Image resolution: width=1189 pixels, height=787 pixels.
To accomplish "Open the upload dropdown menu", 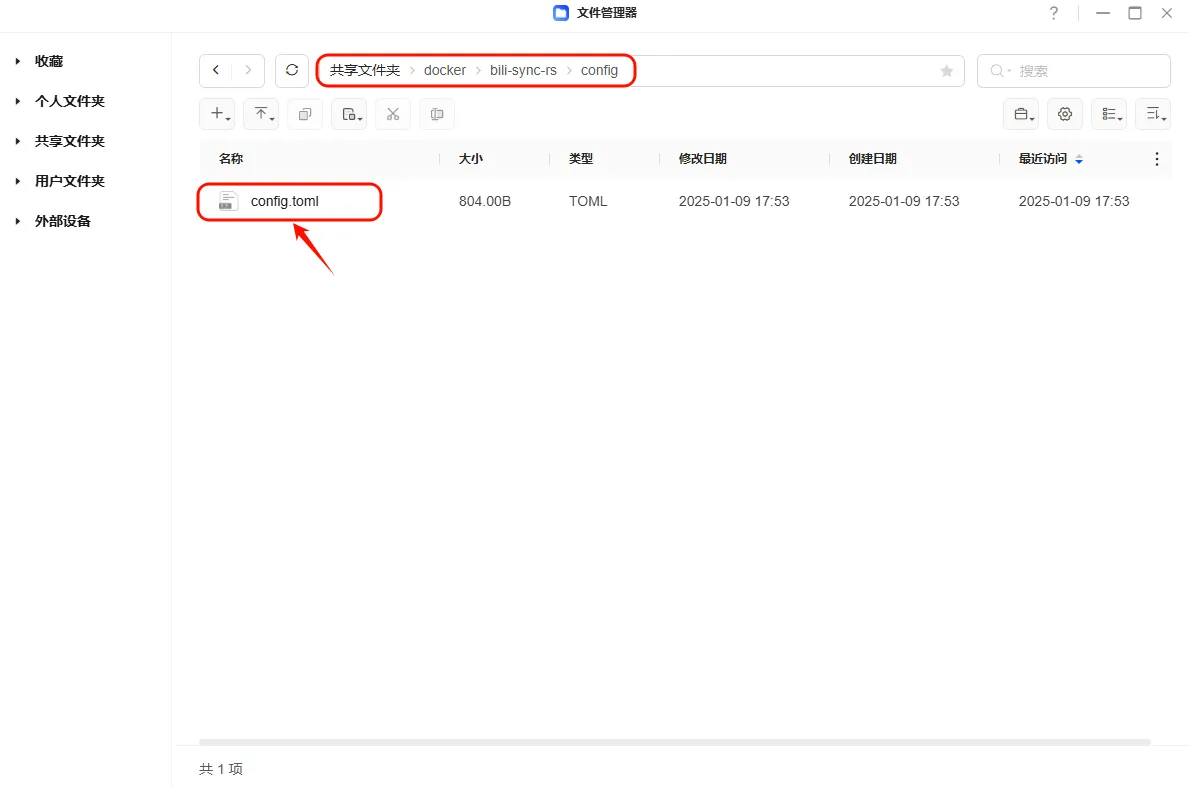I will pos(262,115).
